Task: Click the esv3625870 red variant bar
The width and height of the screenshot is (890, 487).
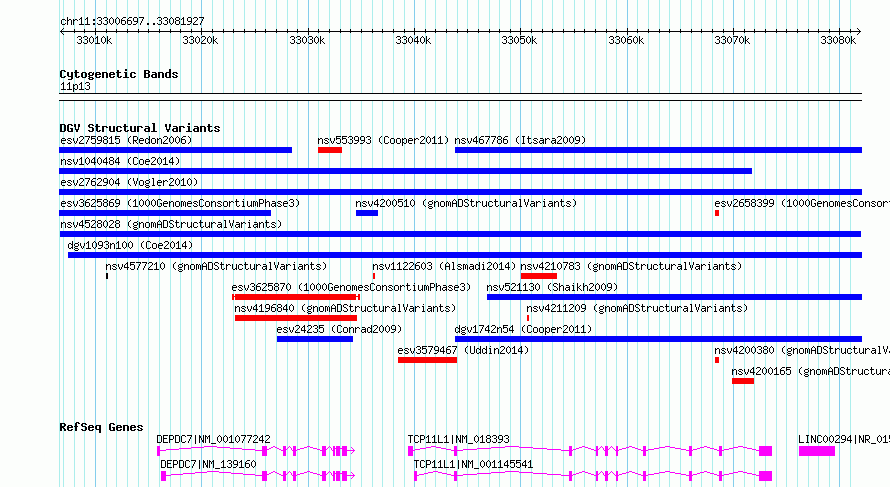Action: [x=296, y=297]
